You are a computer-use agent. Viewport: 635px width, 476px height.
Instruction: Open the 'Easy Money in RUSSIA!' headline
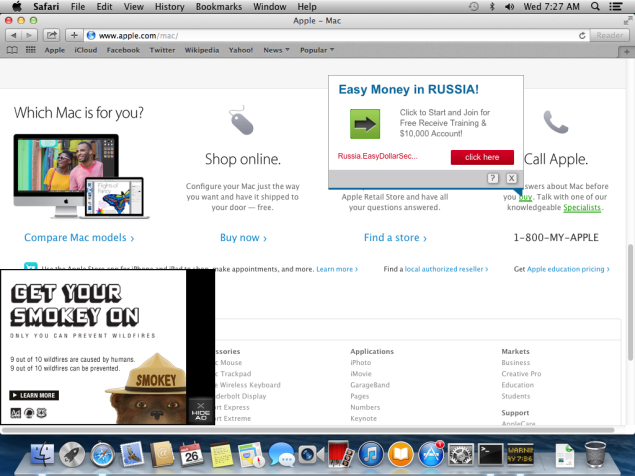pyautogui.click(x=409, y=89)
